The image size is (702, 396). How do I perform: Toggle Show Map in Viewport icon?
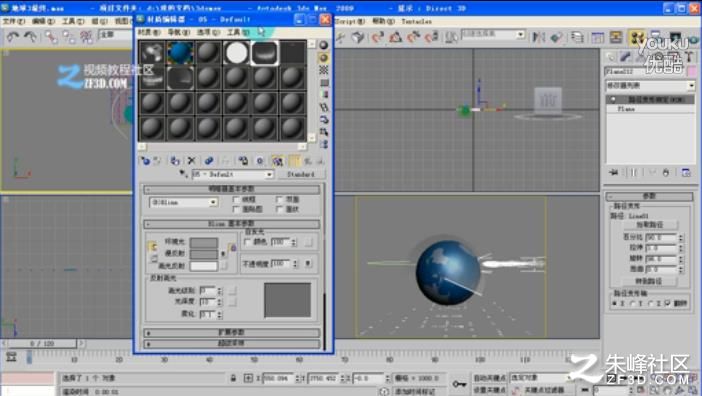pos(278,161)
